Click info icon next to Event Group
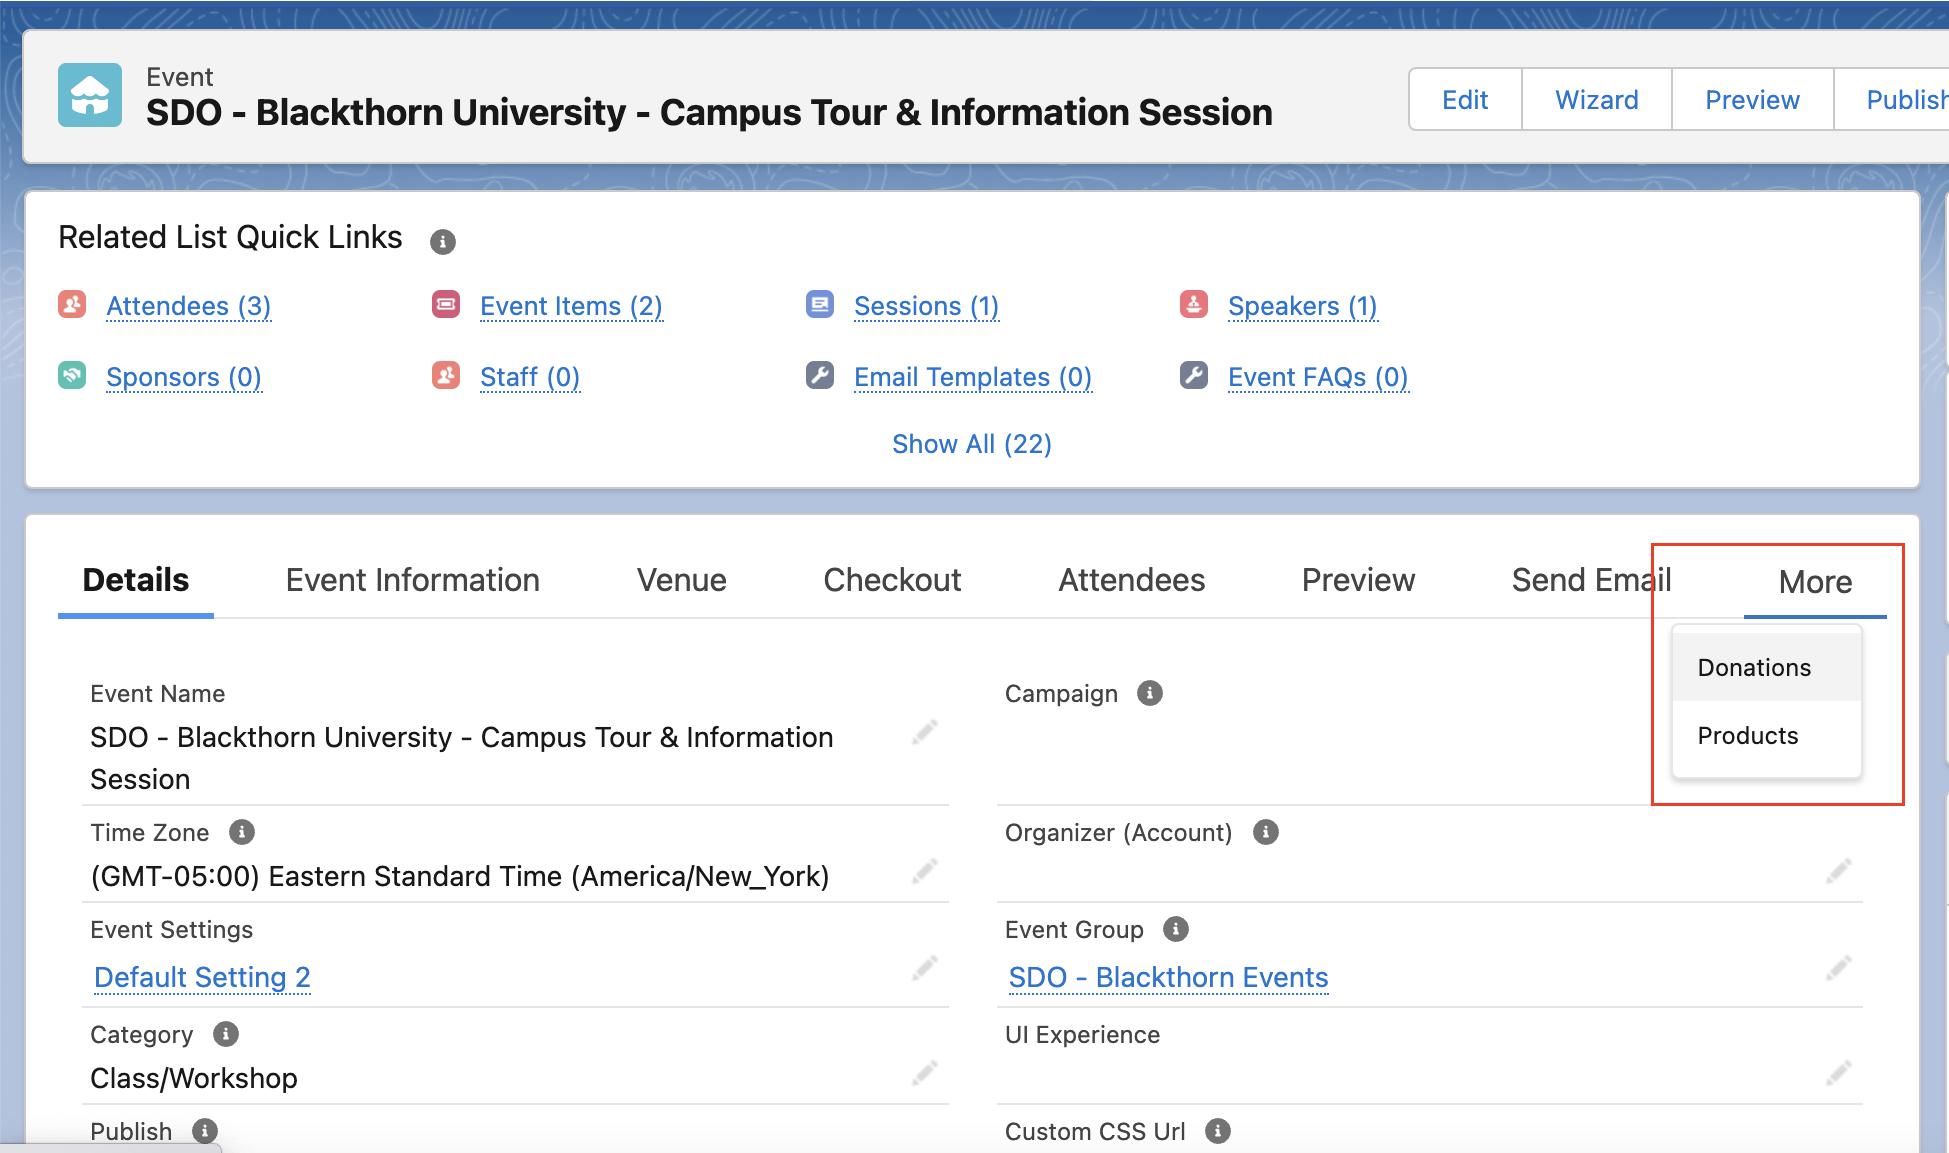This screenshot has width=1949, height=1153. coord(1176,929)
